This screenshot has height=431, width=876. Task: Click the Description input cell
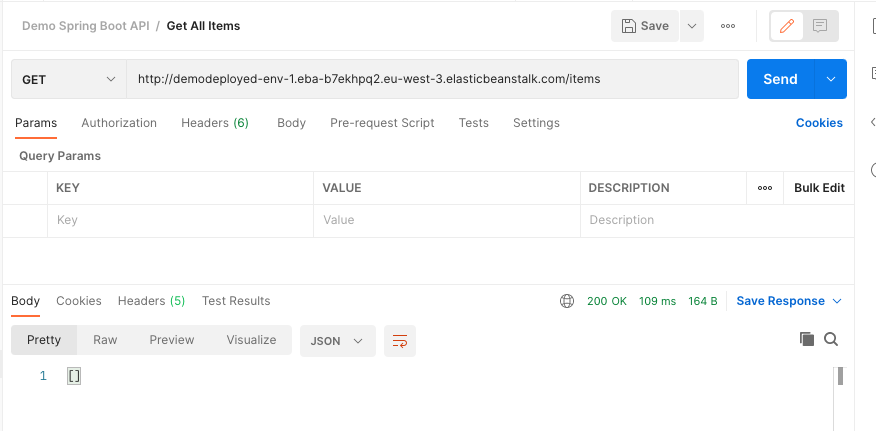point(717,220)
